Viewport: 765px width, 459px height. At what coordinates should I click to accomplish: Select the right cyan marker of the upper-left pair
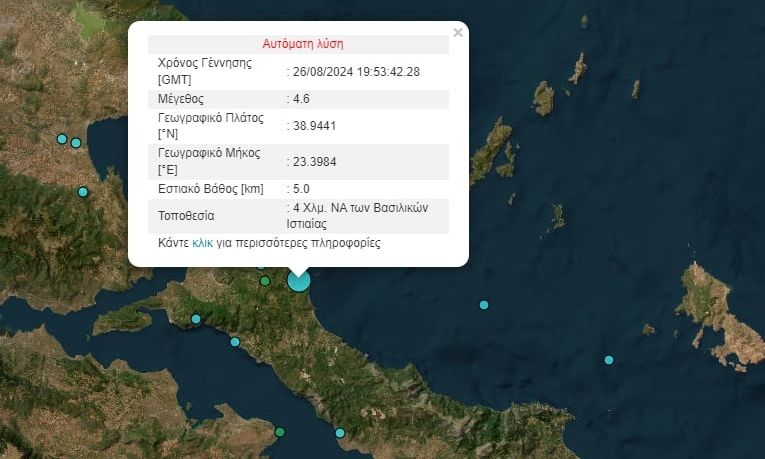[76, 143]
